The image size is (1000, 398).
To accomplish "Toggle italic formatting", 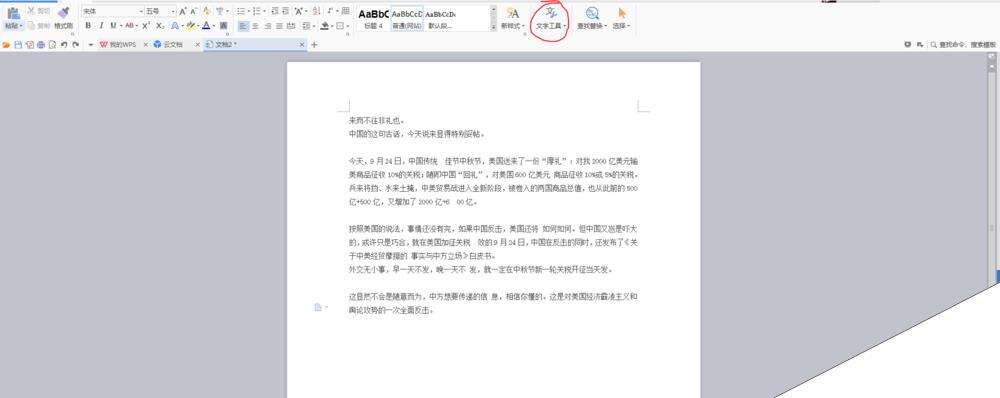I will [x=101, y=26].
